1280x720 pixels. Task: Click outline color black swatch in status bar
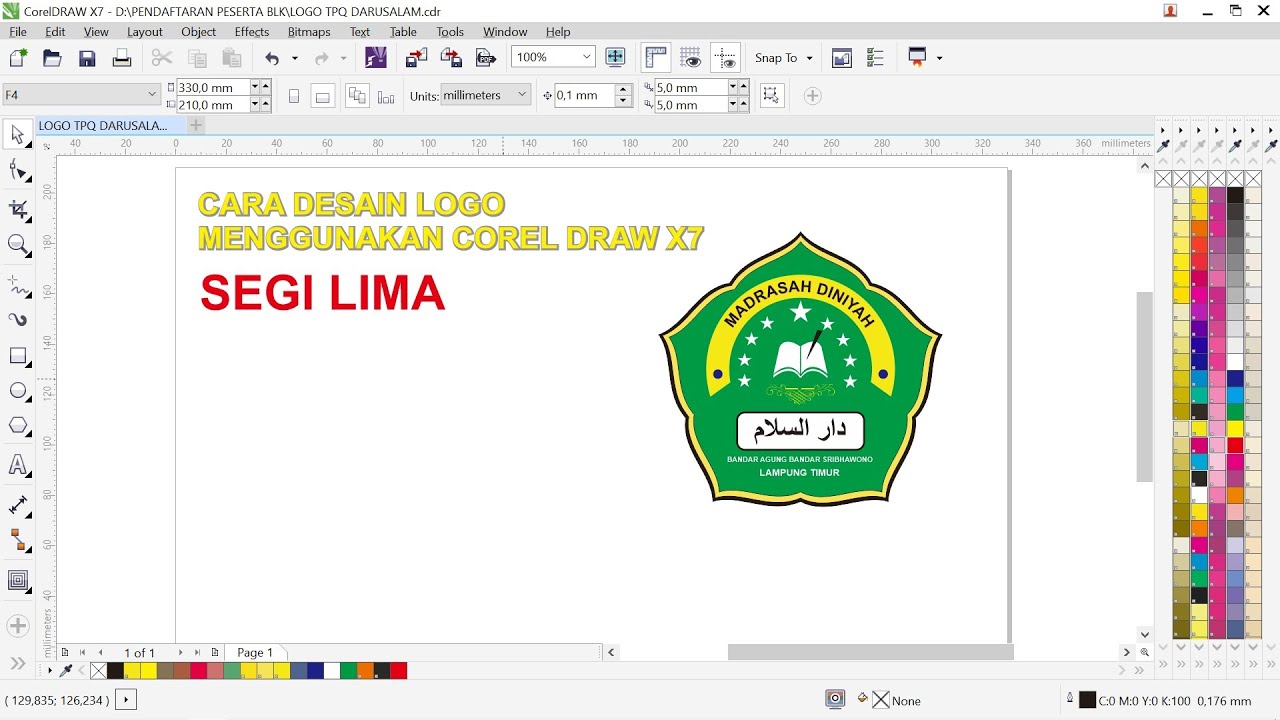click(1087, 700)
